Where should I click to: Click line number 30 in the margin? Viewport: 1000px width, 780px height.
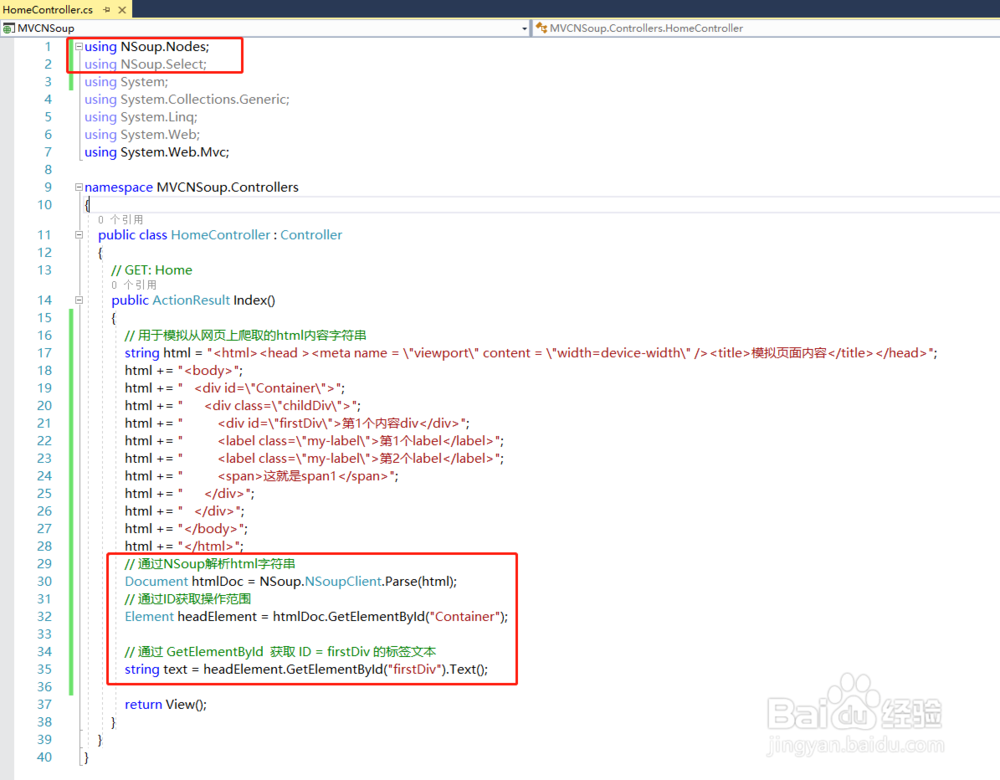[44, 581]
